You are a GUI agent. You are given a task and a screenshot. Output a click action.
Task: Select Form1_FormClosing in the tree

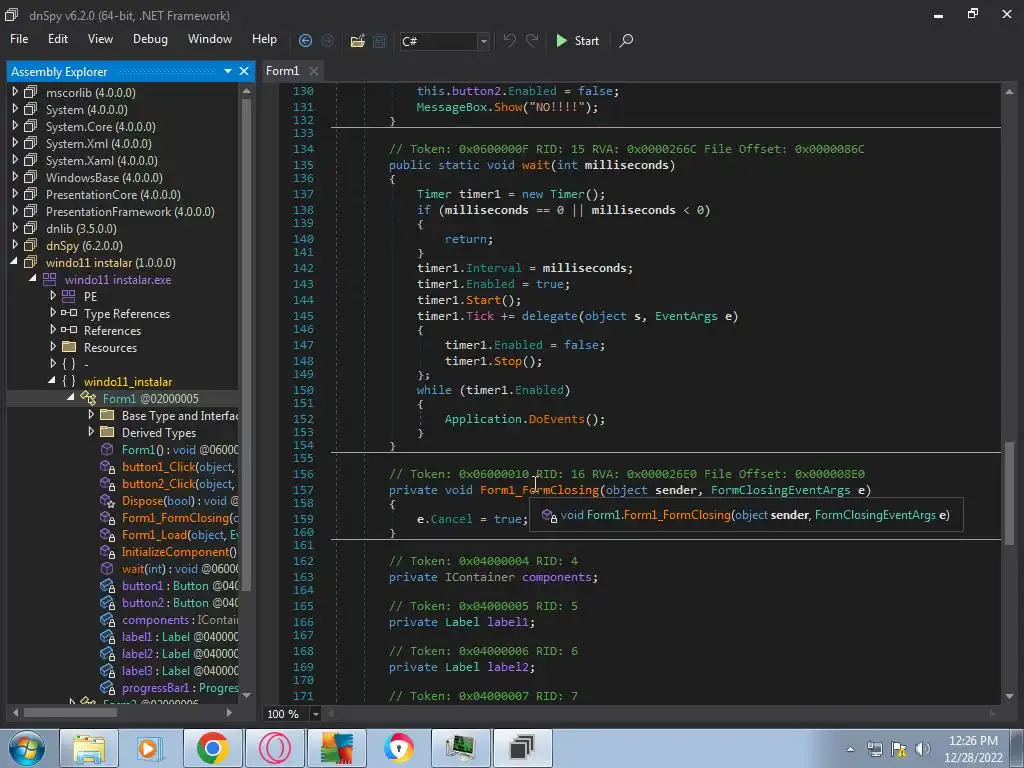tap(180, 517)
